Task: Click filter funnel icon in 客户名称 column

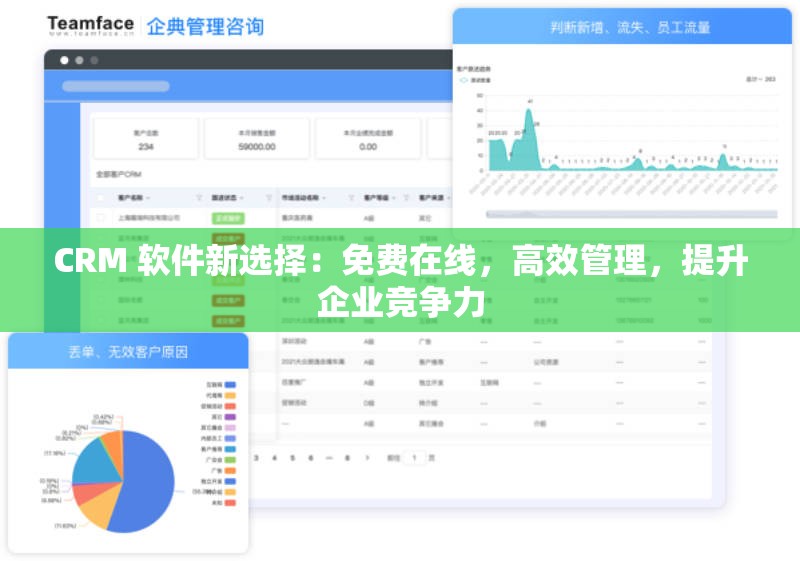Action: click(199, 198)
